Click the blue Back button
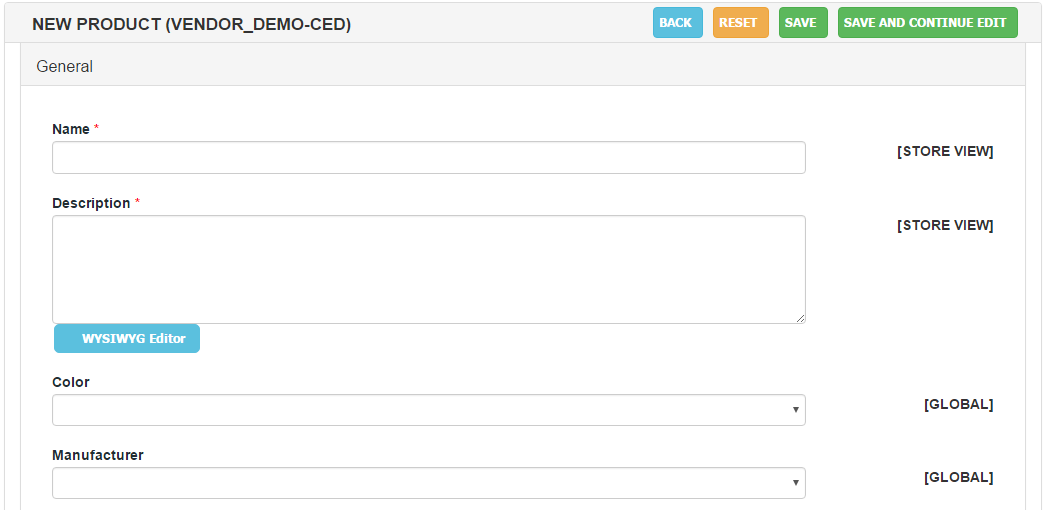 pyautogui.click(x=678, y=23)
